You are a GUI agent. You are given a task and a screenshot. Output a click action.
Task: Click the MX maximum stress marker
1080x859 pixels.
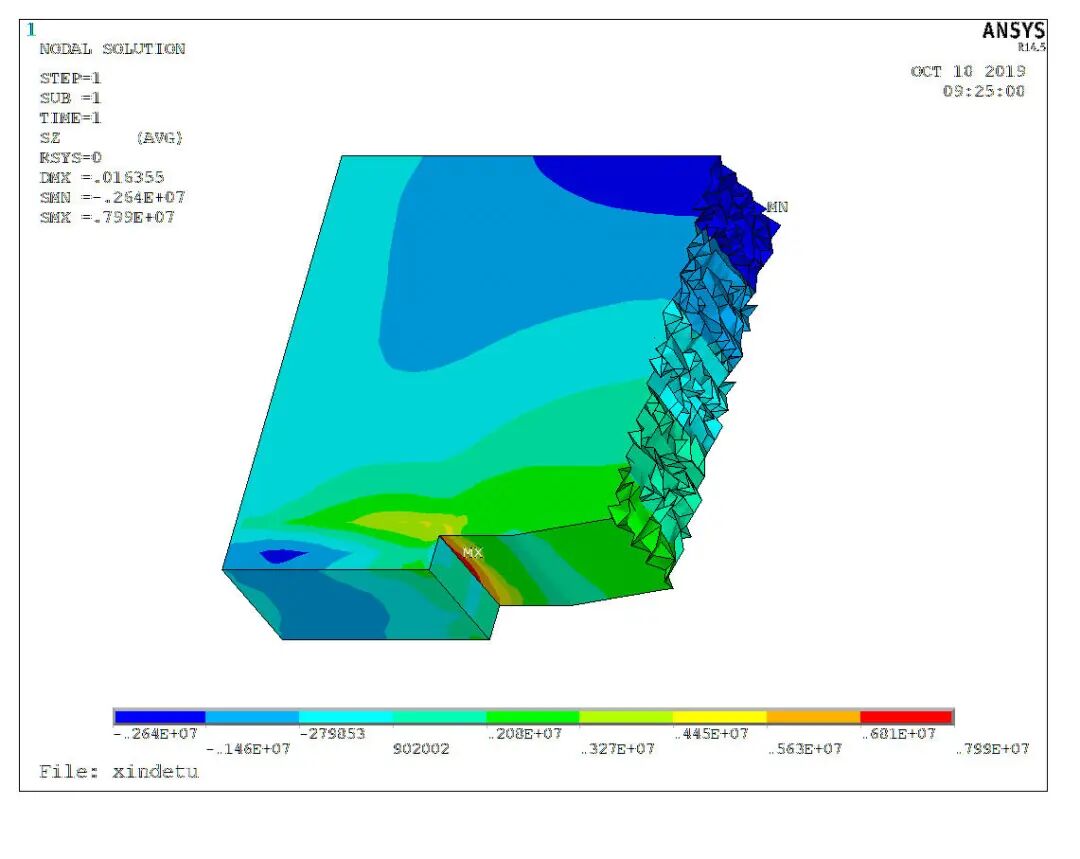pos(473,552)
